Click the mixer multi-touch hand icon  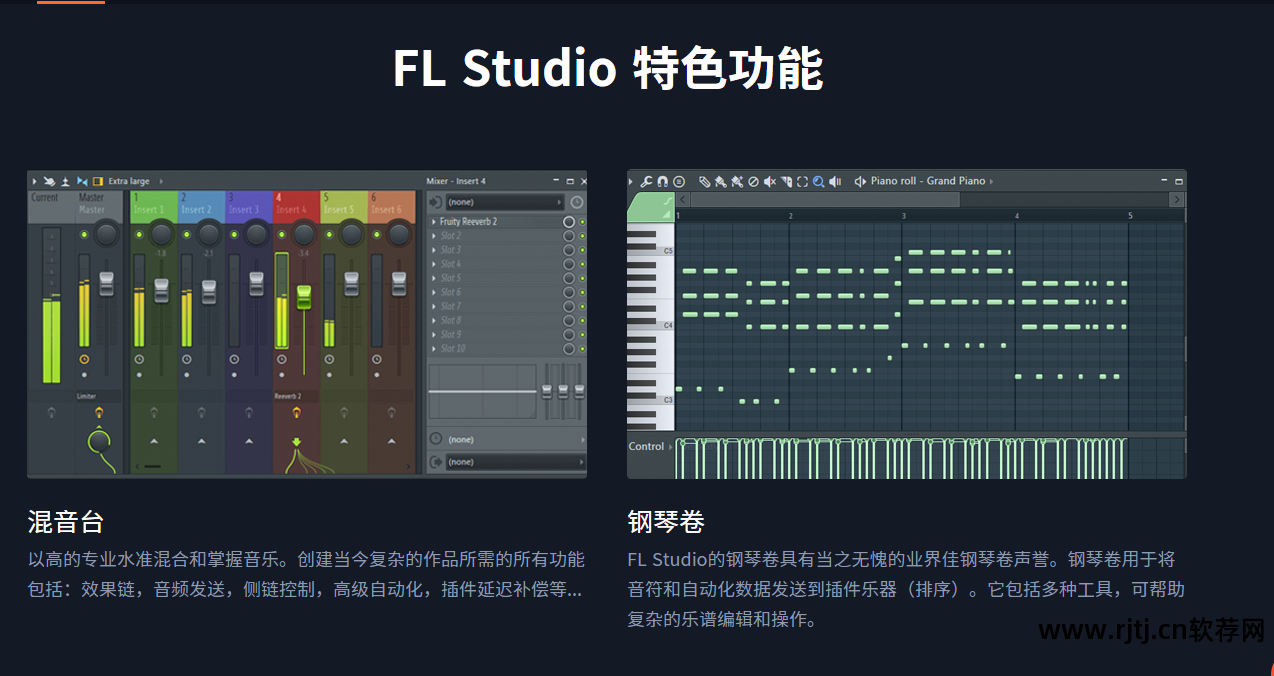tap(49, 181)
